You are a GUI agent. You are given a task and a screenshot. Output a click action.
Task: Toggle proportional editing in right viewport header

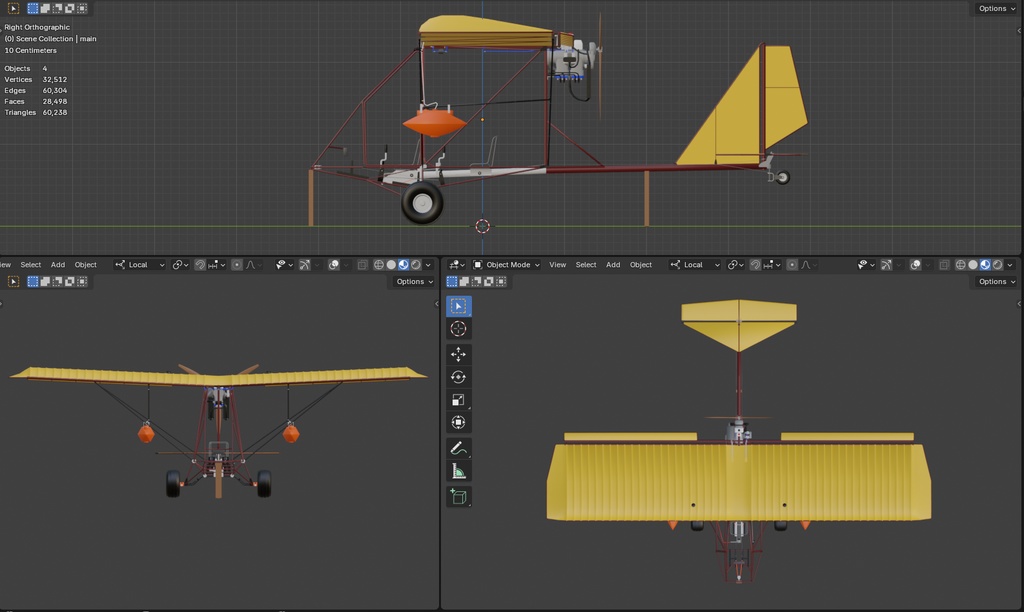click(x=792, y=265)
